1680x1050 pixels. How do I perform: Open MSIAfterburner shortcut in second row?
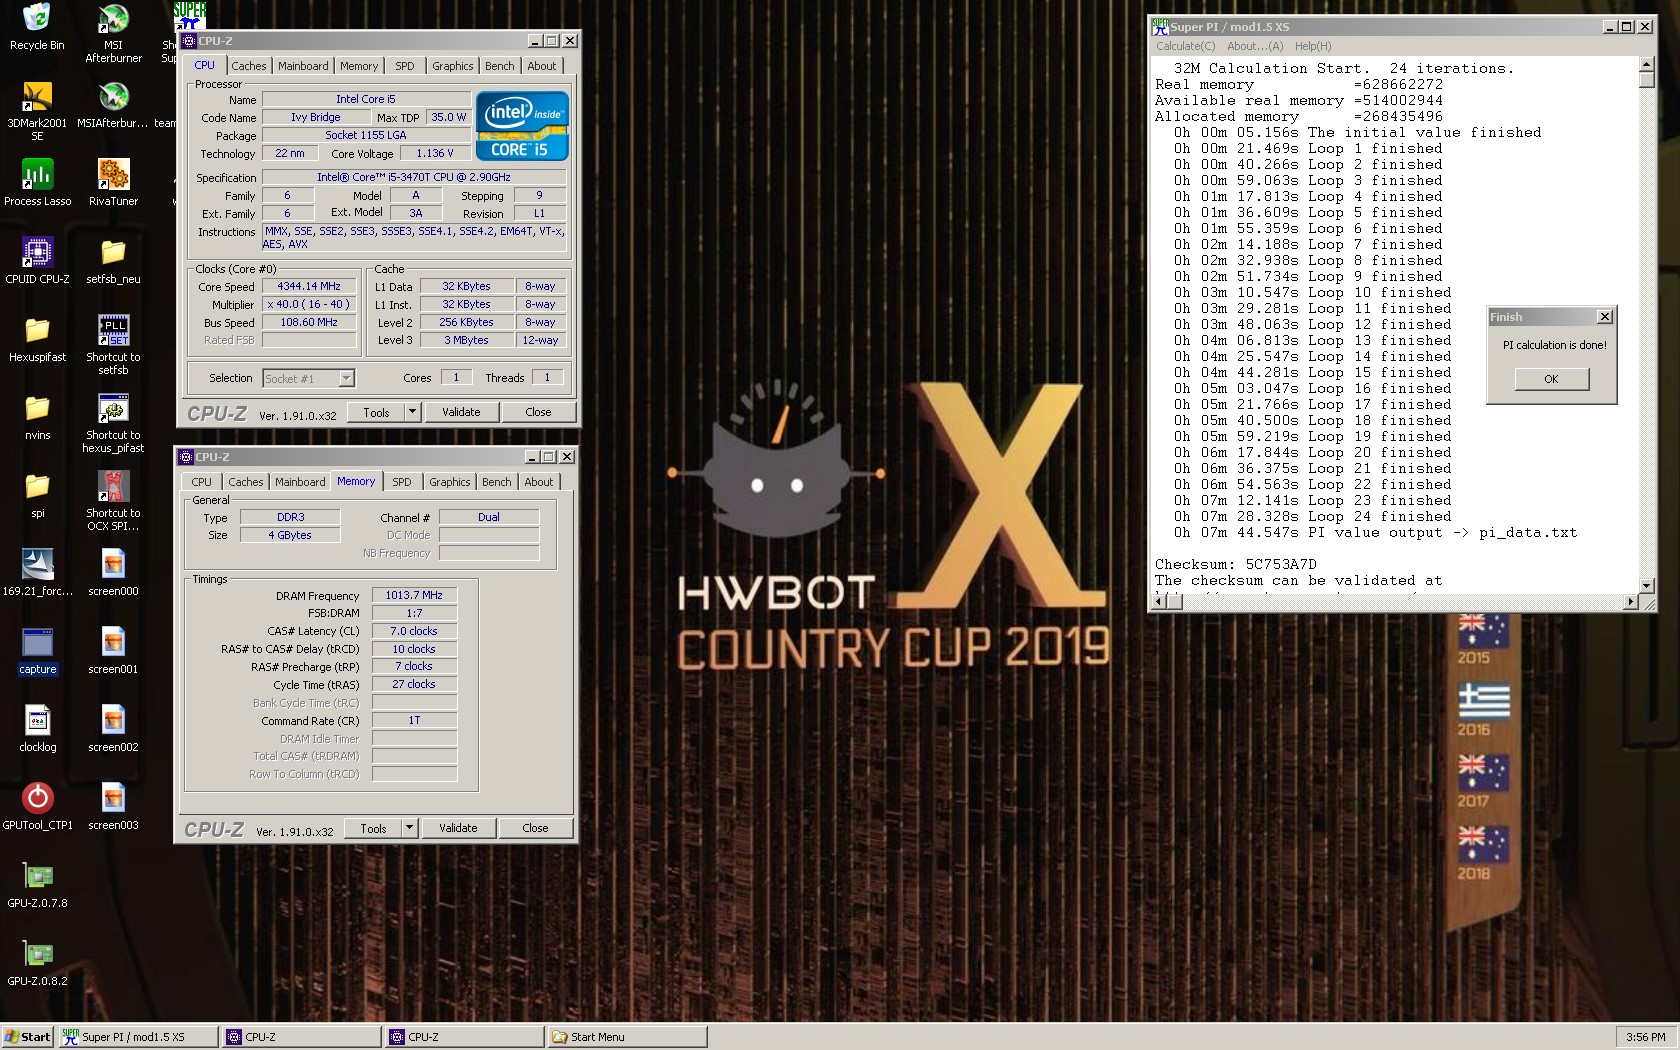pyautogui.click(x=113, y=105)
